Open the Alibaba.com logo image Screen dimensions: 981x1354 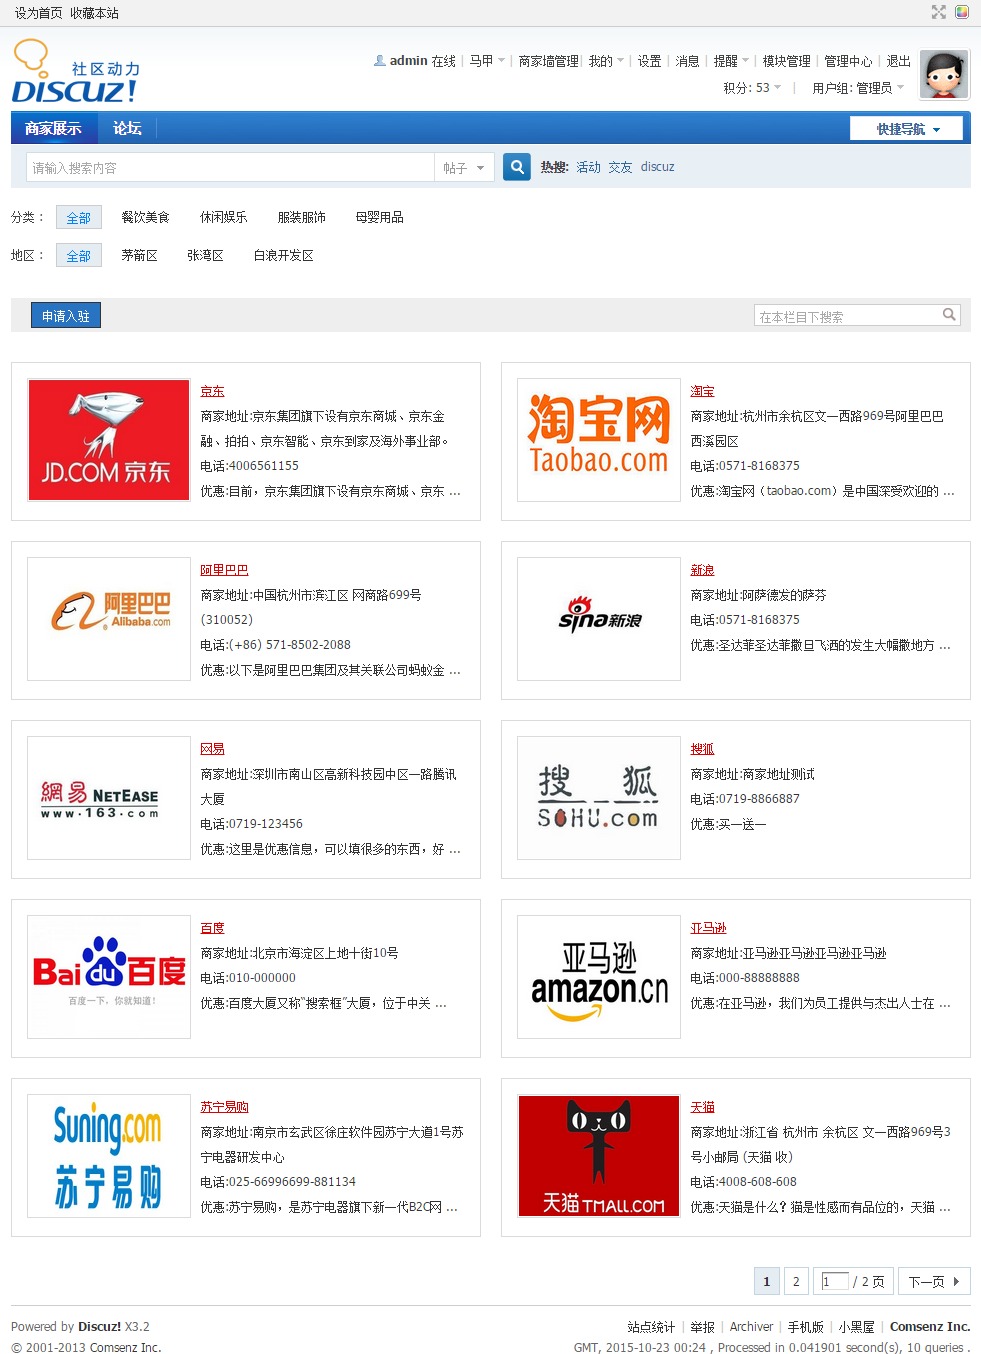tap(109, 619)
